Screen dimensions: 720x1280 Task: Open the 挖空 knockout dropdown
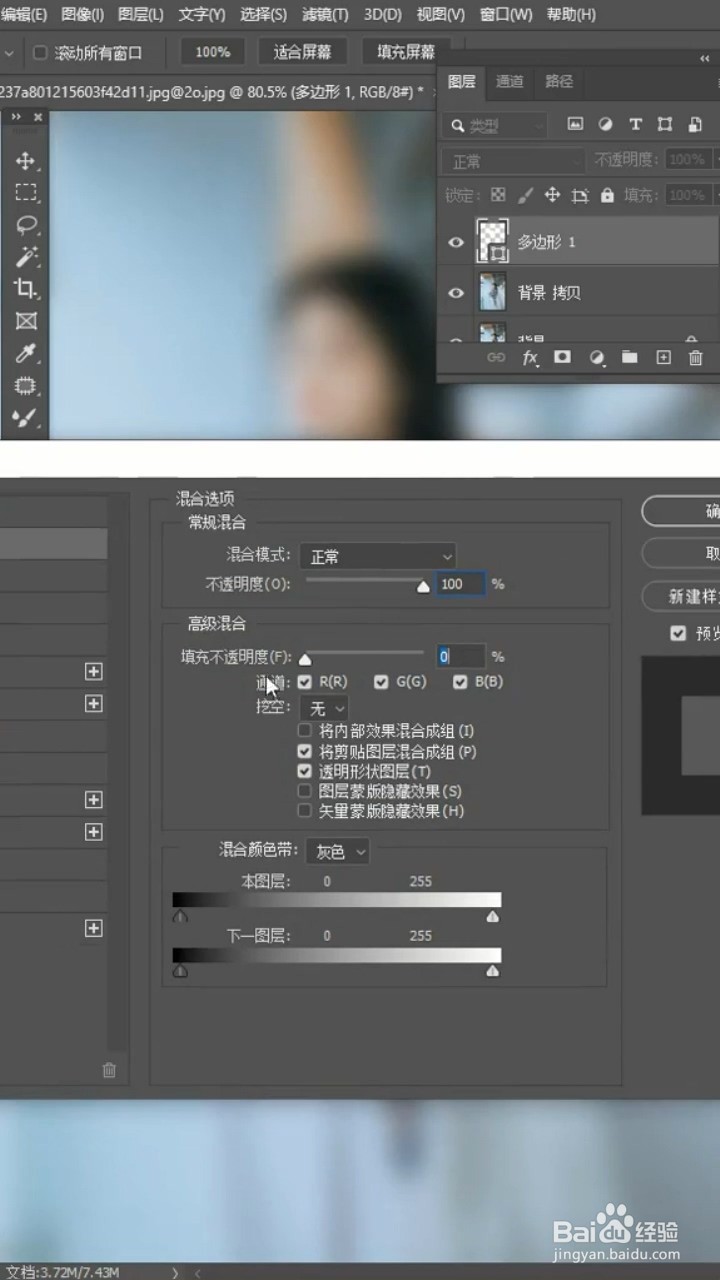(x=324, y=708)
